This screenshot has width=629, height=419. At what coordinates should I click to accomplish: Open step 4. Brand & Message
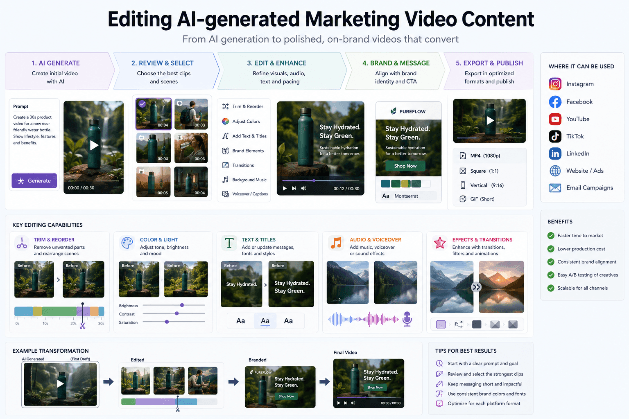[x=396, y=71]
